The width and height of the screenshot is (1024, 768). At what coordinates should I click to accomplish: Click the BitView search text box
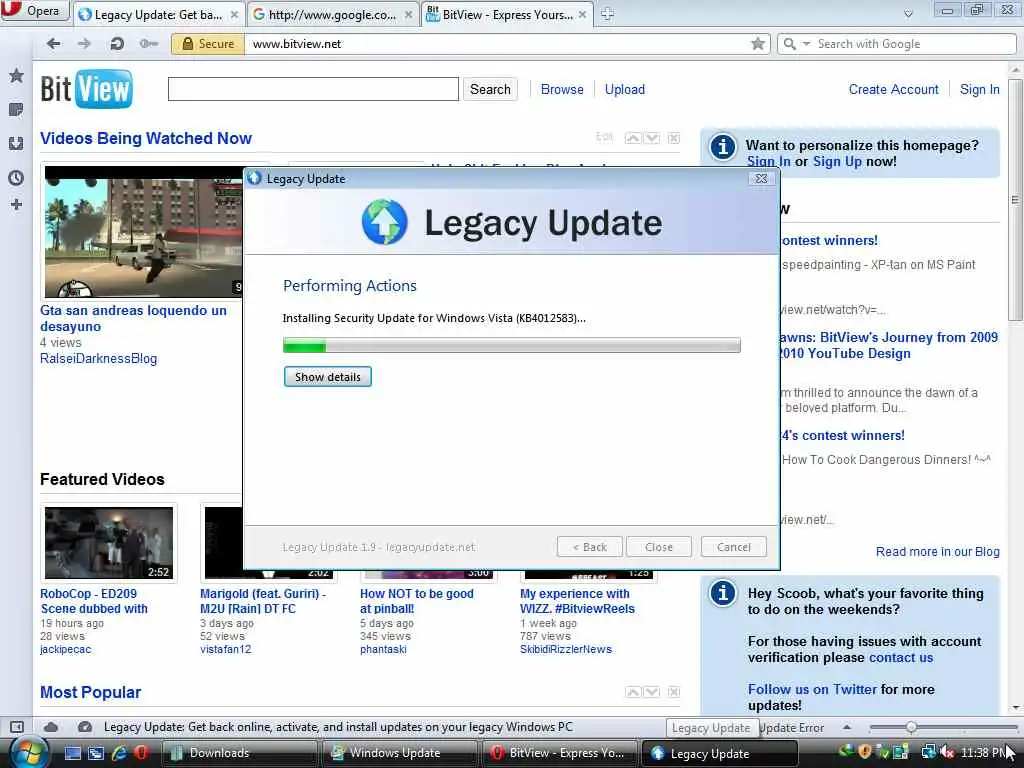tap(313, 89)
